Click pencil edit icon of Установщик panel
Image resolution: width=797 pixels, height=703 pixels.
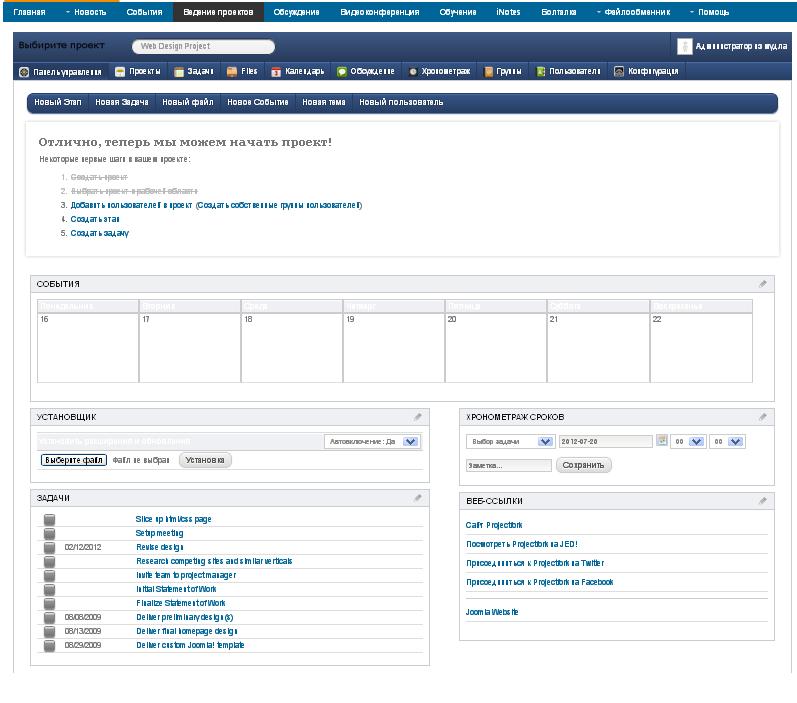(417, 417)
